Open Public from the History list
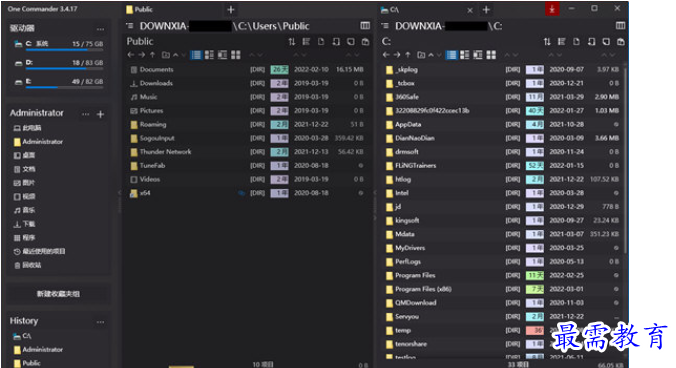This screenshot has width=676, height=368. tap(28, 363)
